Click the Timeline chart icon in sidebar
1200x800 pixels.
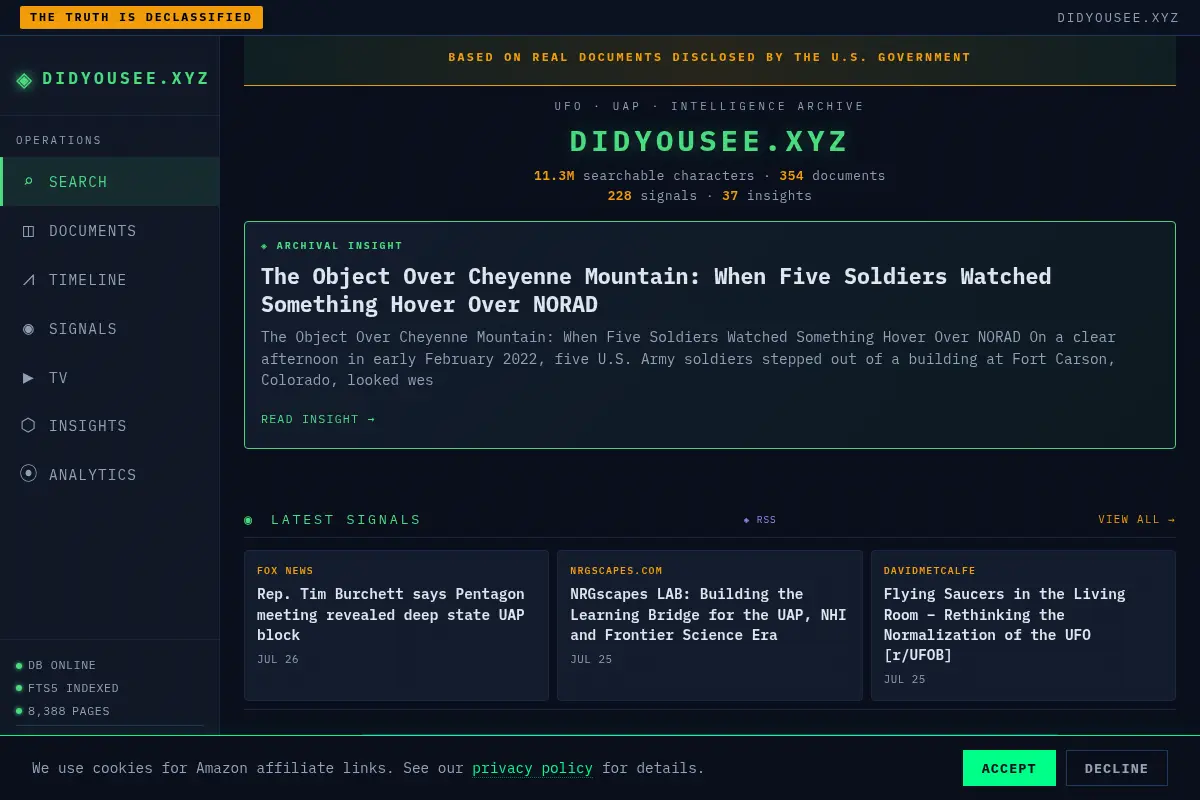tap(28, 280)
